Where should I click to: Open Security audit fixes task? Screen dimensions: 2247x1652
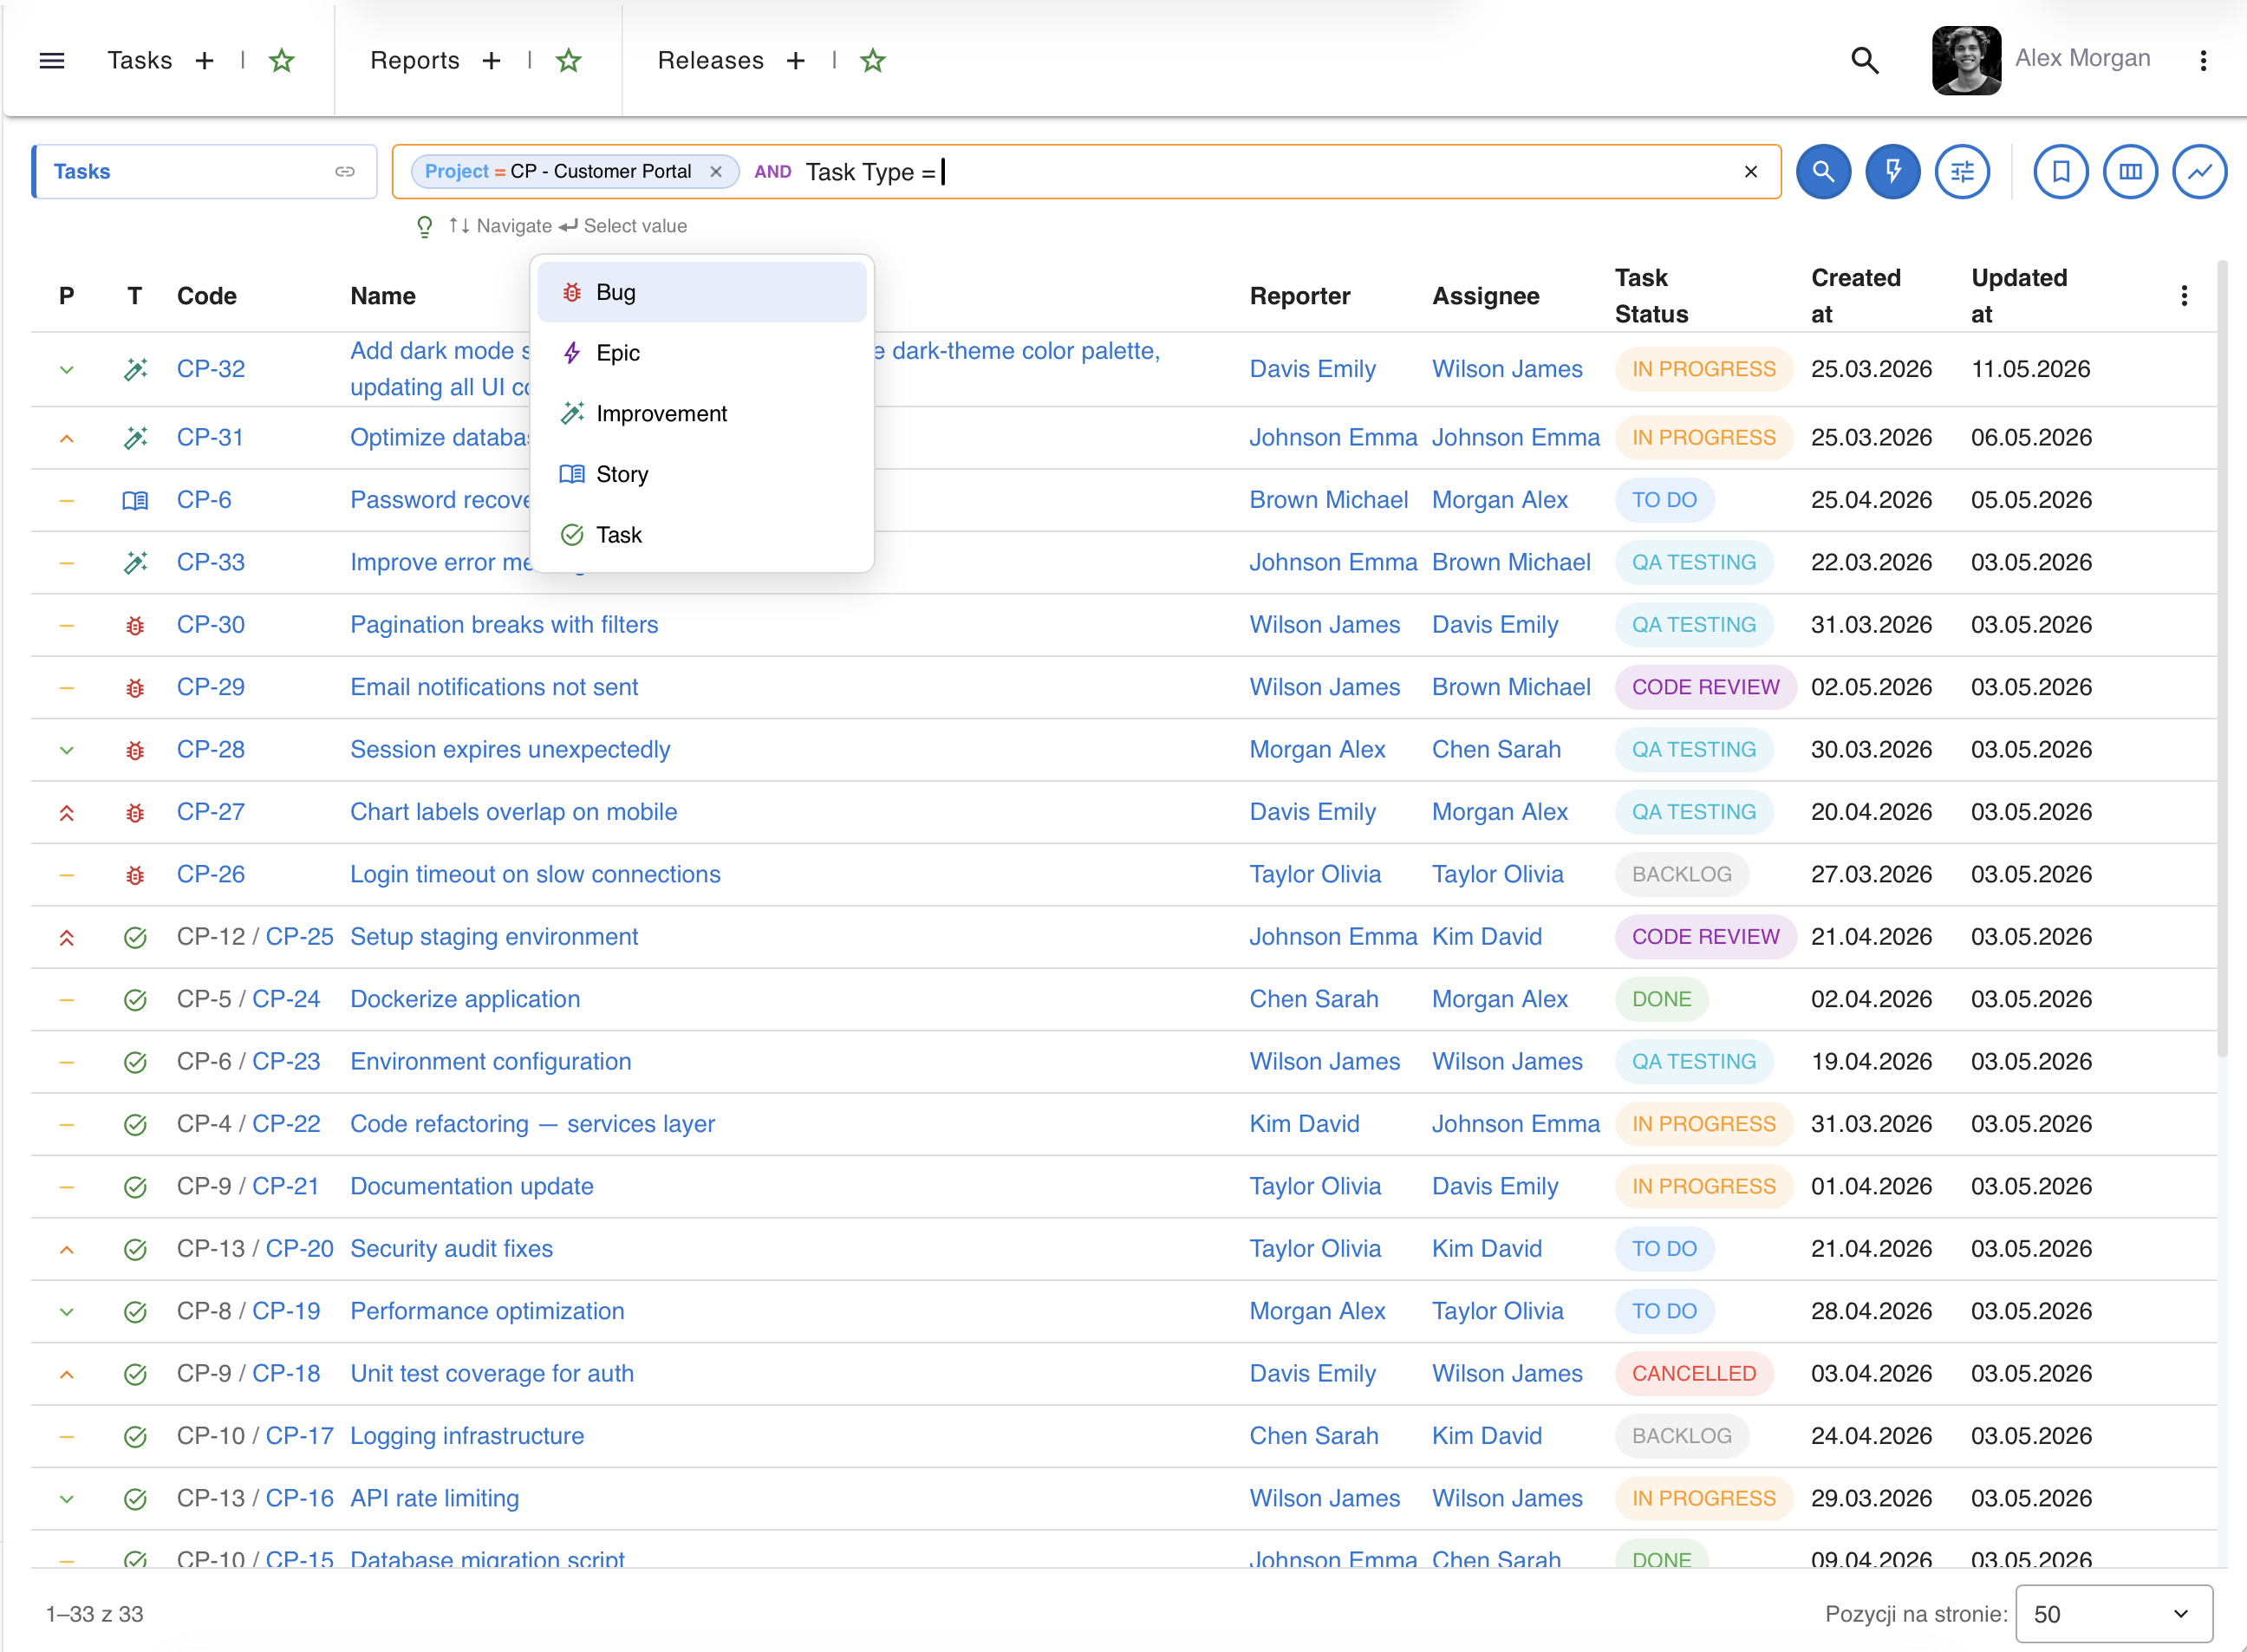pyautogui.click(x=451, y=1249)
